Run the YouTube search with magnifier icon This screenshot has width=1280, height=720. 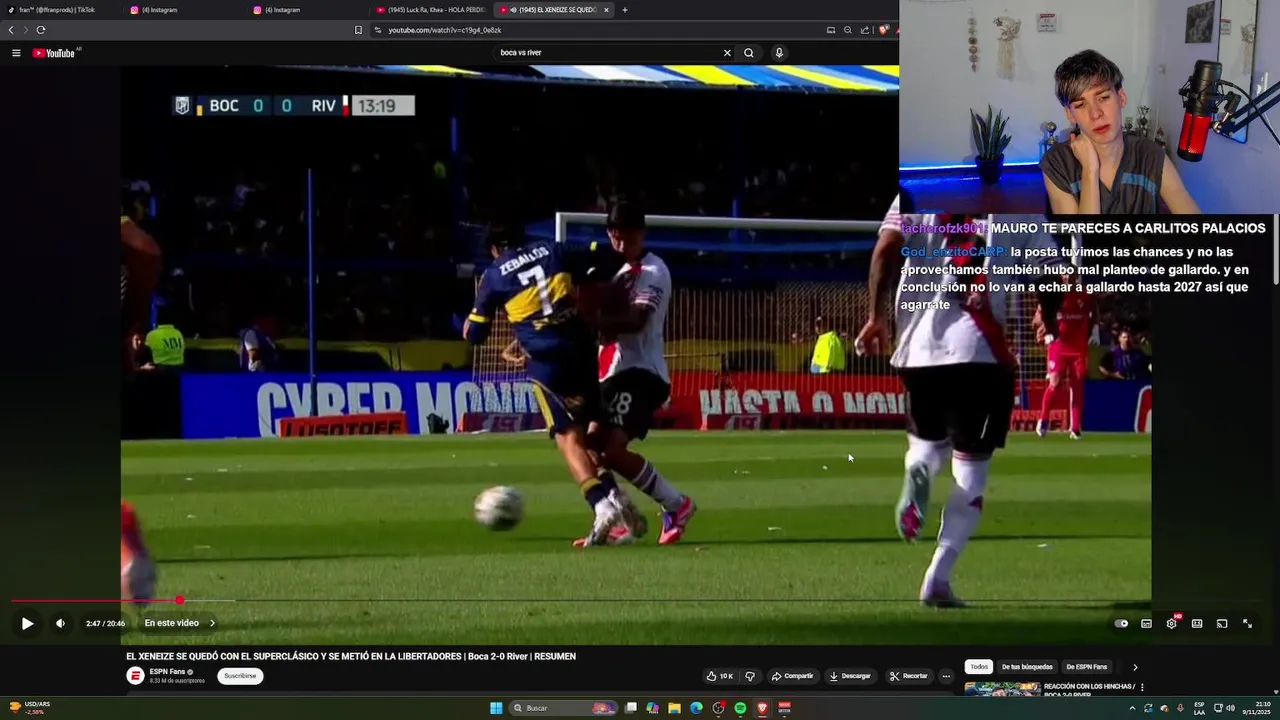click(749, 53)
